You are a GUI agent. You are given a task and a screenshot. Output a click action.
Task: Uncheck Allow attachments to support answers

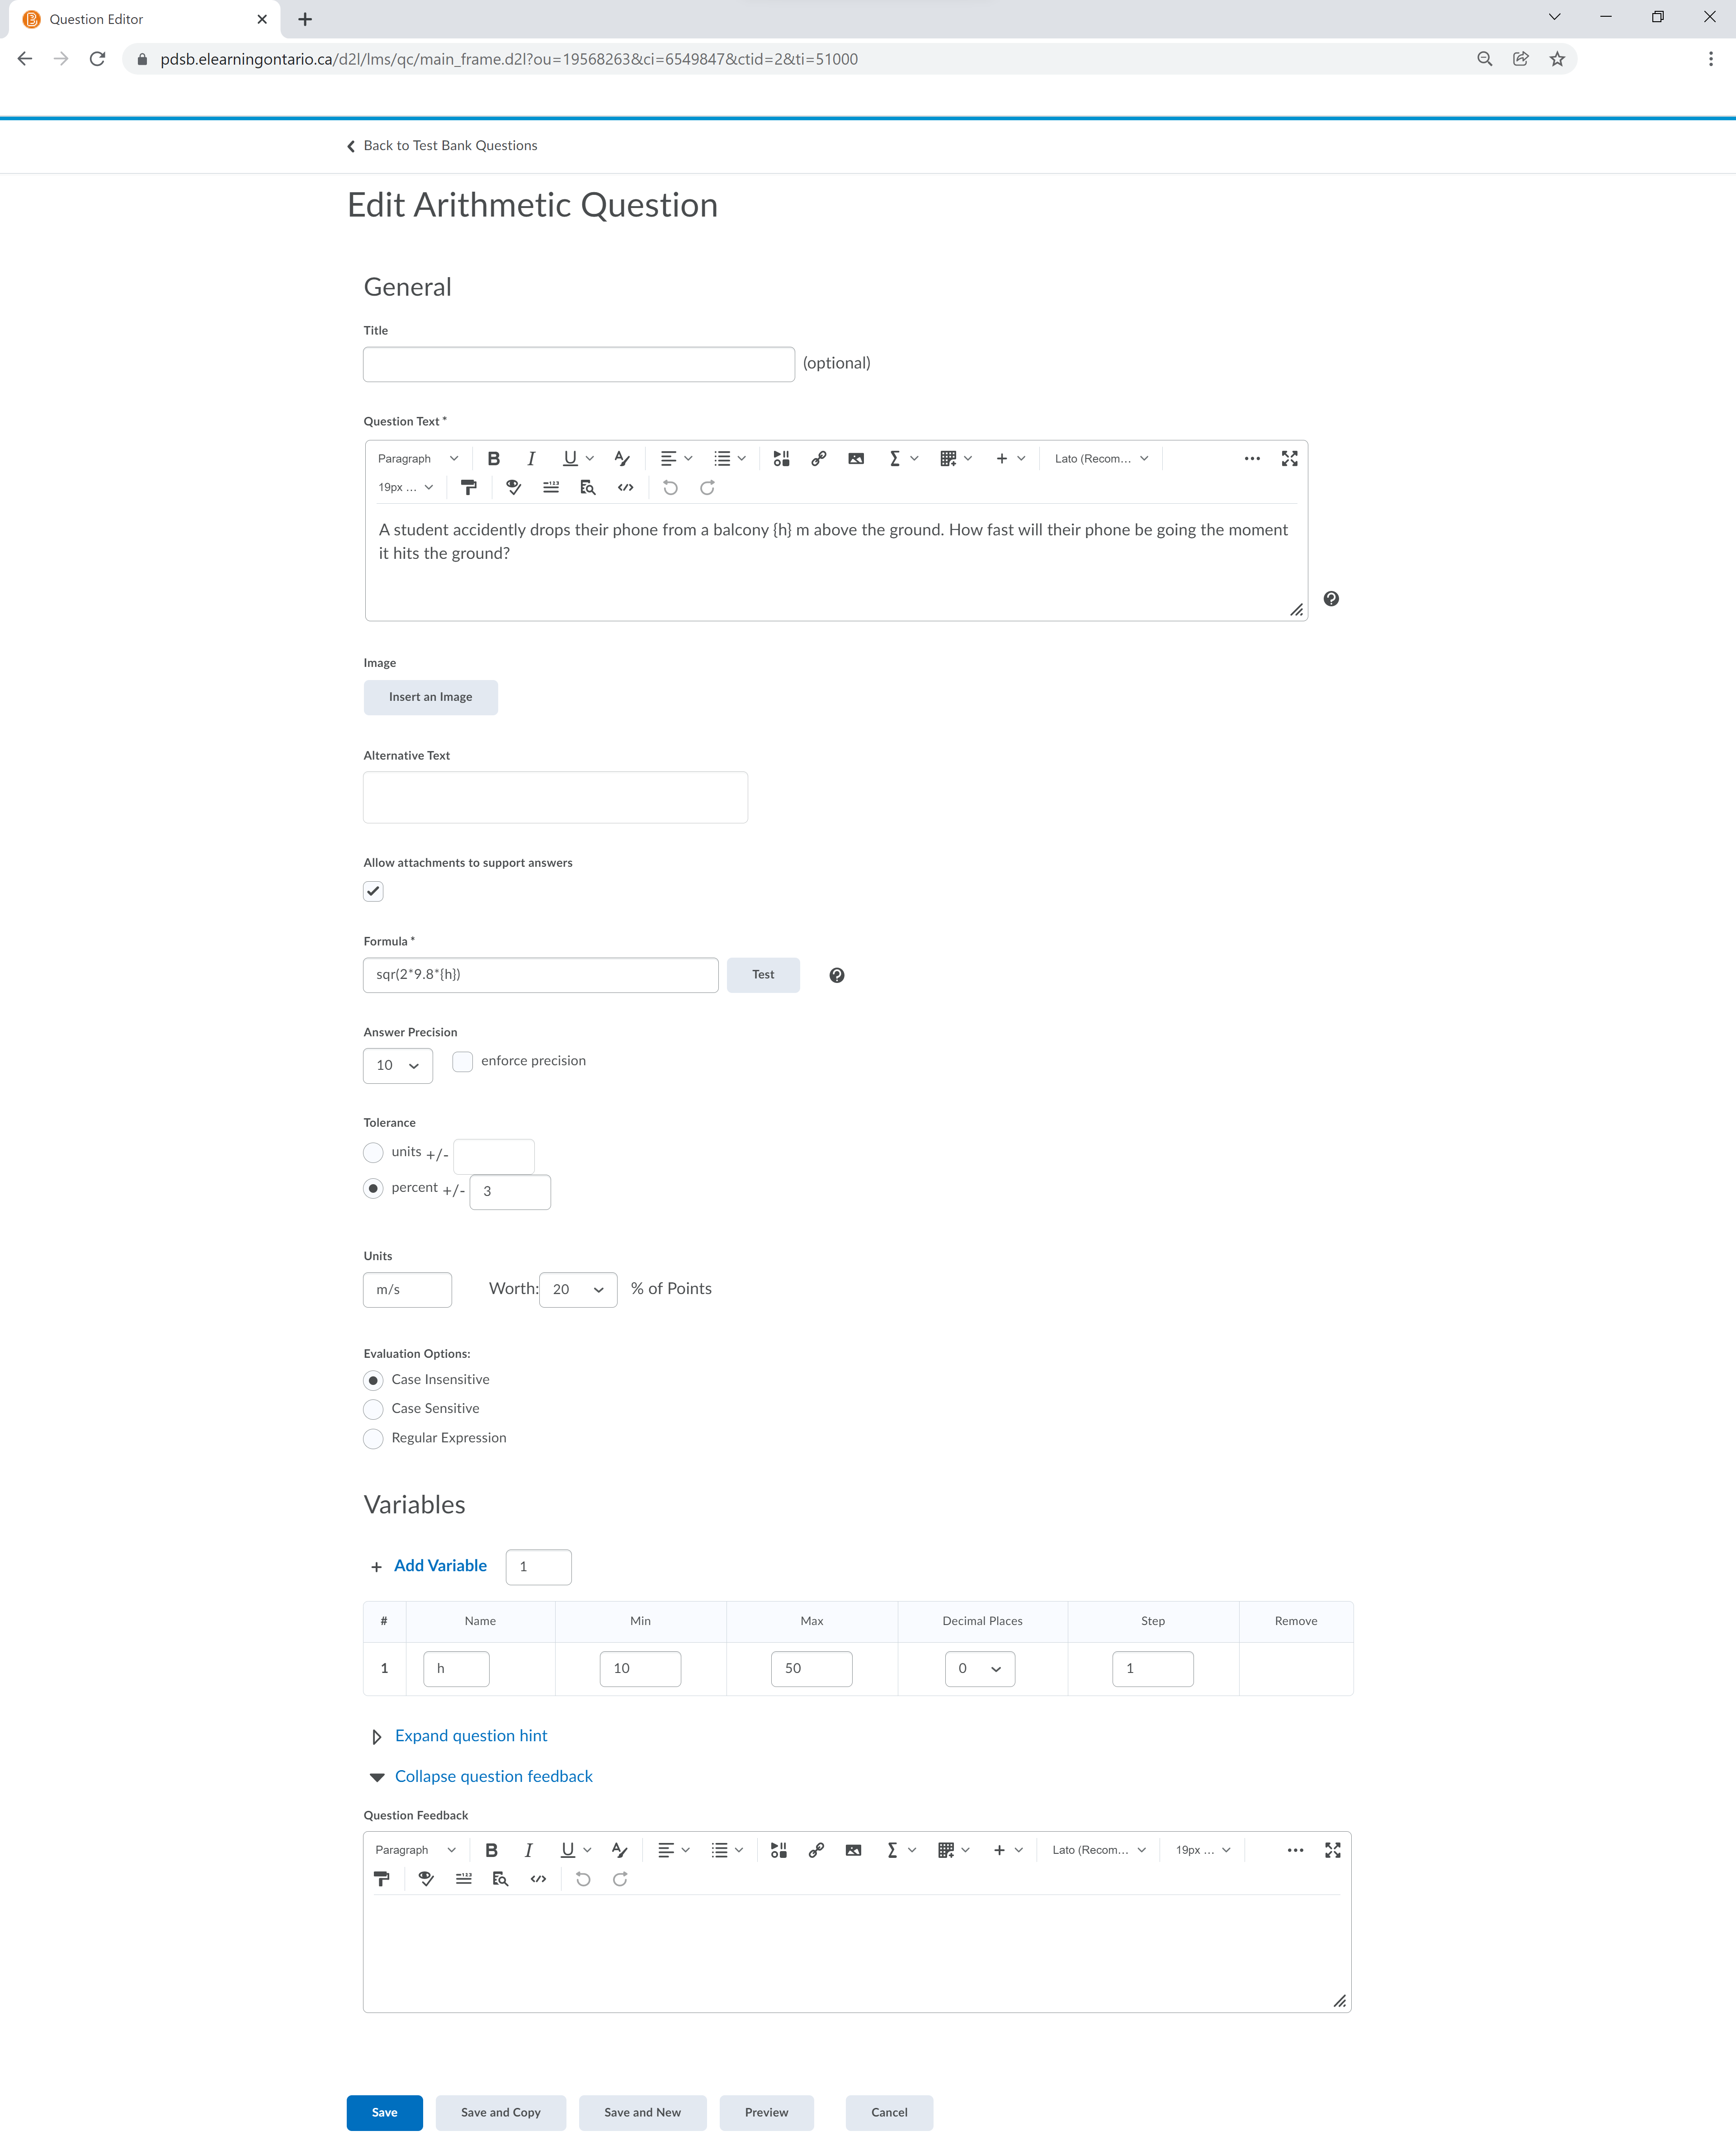[373, 891]
